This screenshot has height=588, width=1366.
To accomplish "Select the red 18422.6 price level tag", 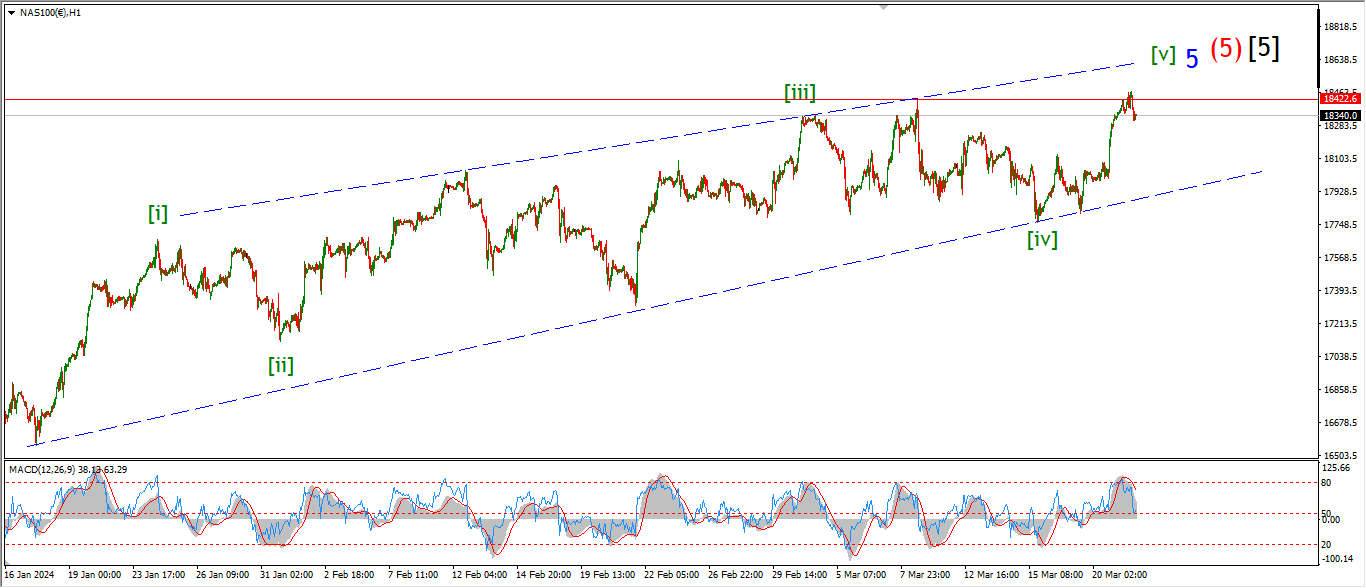I will tap(1339, 99).
